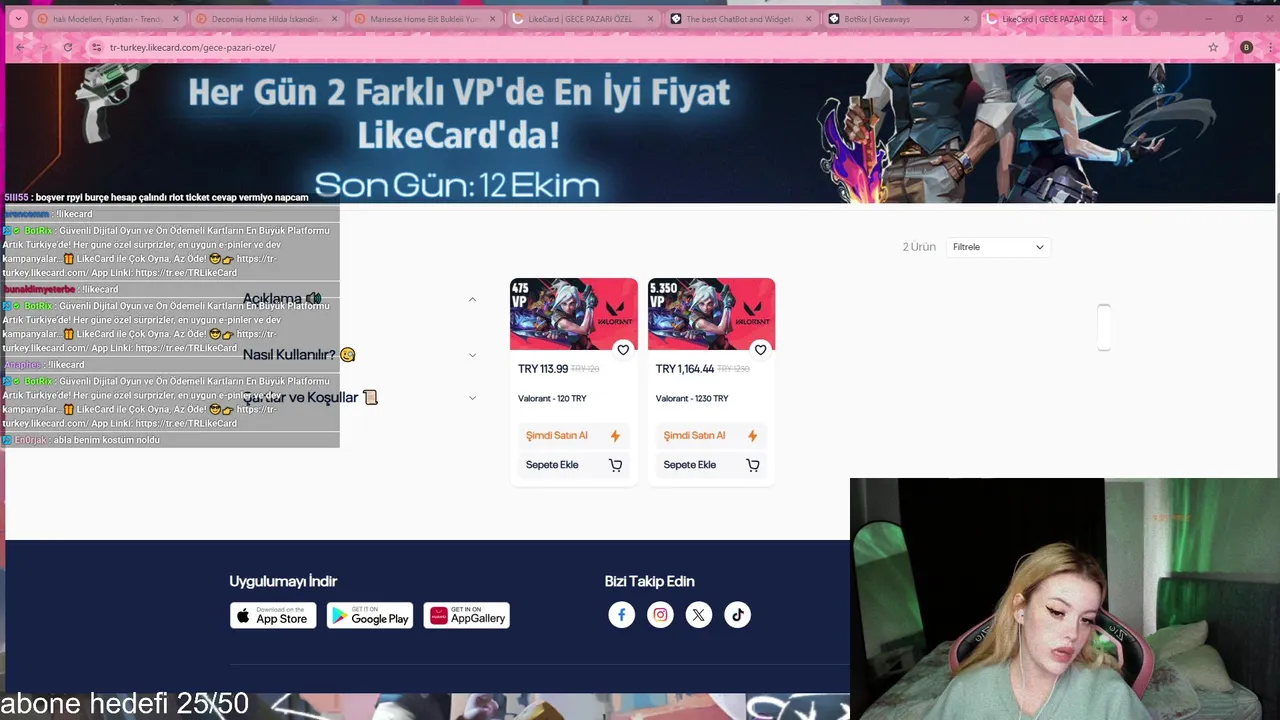Switch to the first LikeCard GECE PAZARI ÖZEL tab
The height and width of the screenshot is (720, 1280).
[x=580, y=18]
